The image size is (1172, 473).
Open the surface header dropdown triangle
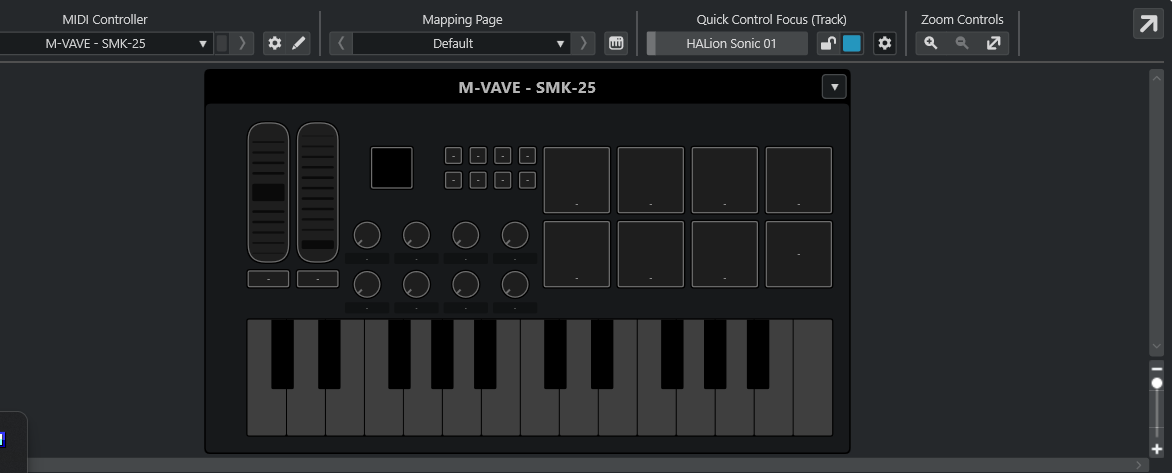point(834,87)
